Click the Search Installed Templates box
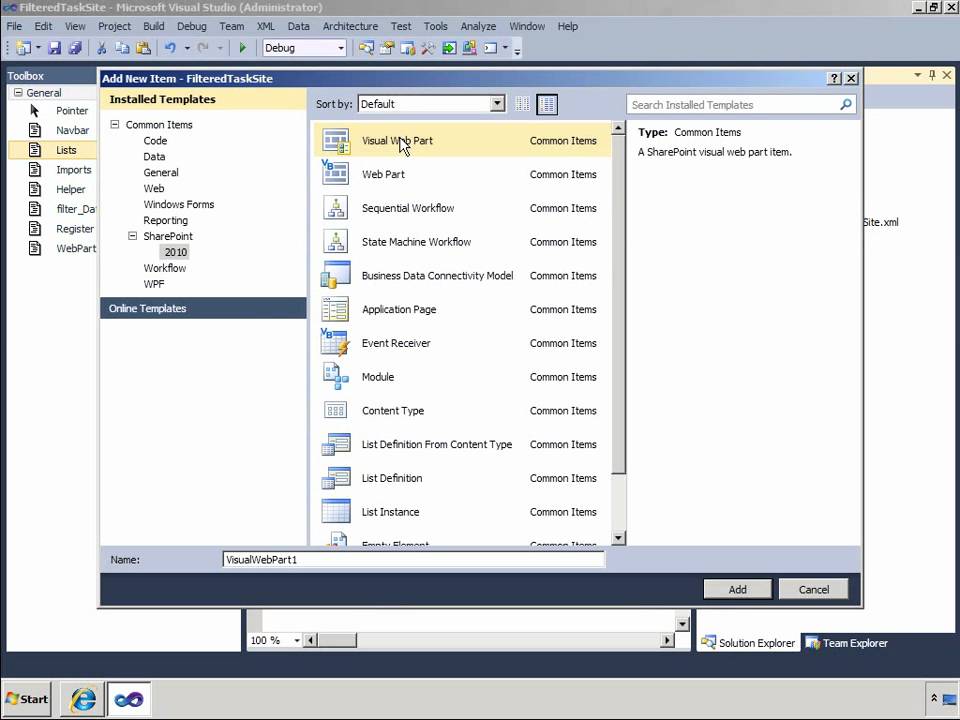Viewport: 960px width, 720px height. (741, 105)
